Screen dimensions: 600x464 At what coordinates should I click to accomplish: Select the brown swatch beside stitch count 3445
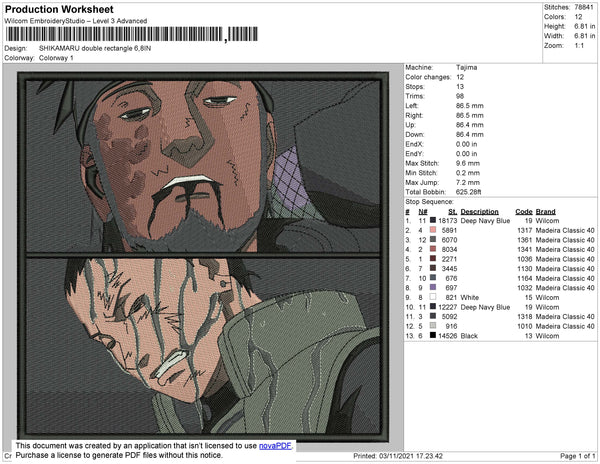point(433,269)
